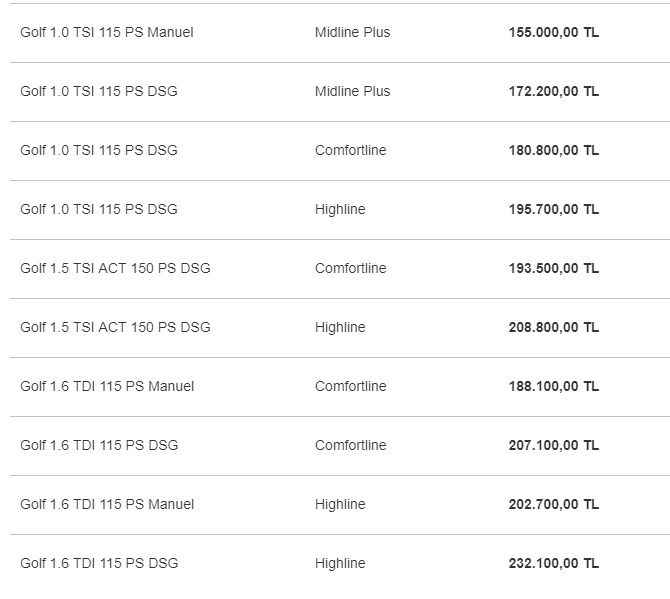Select the 193.500,00 TL price
This screenshot has width=670, height=599.
(553, 268)
